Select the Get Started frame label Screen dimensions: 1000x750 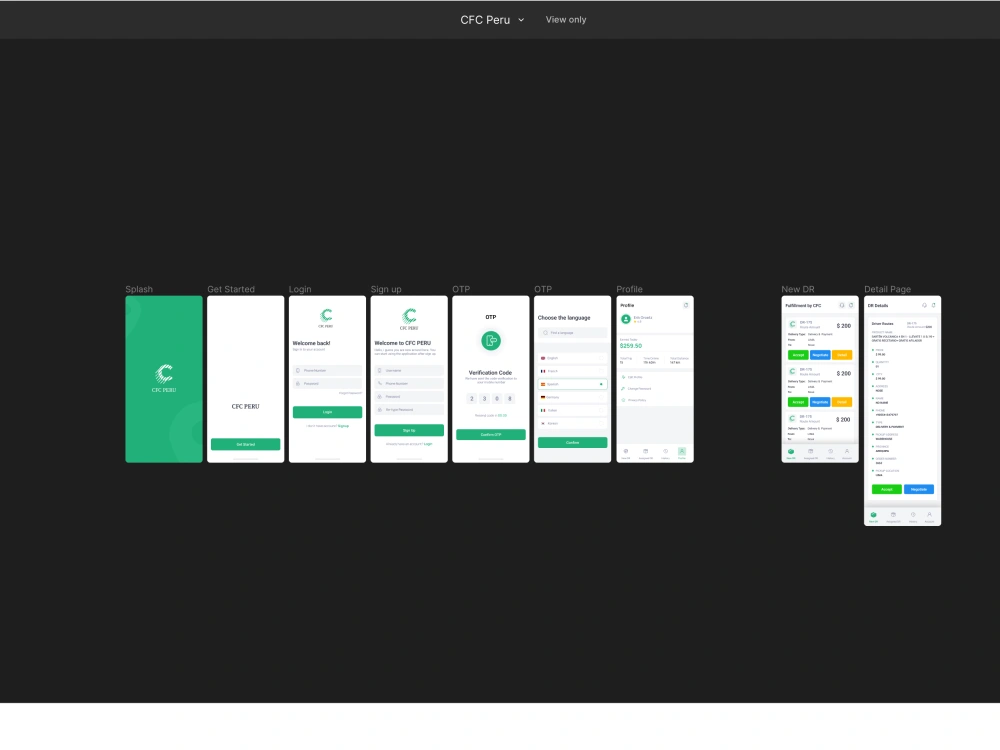pos(231,289)
